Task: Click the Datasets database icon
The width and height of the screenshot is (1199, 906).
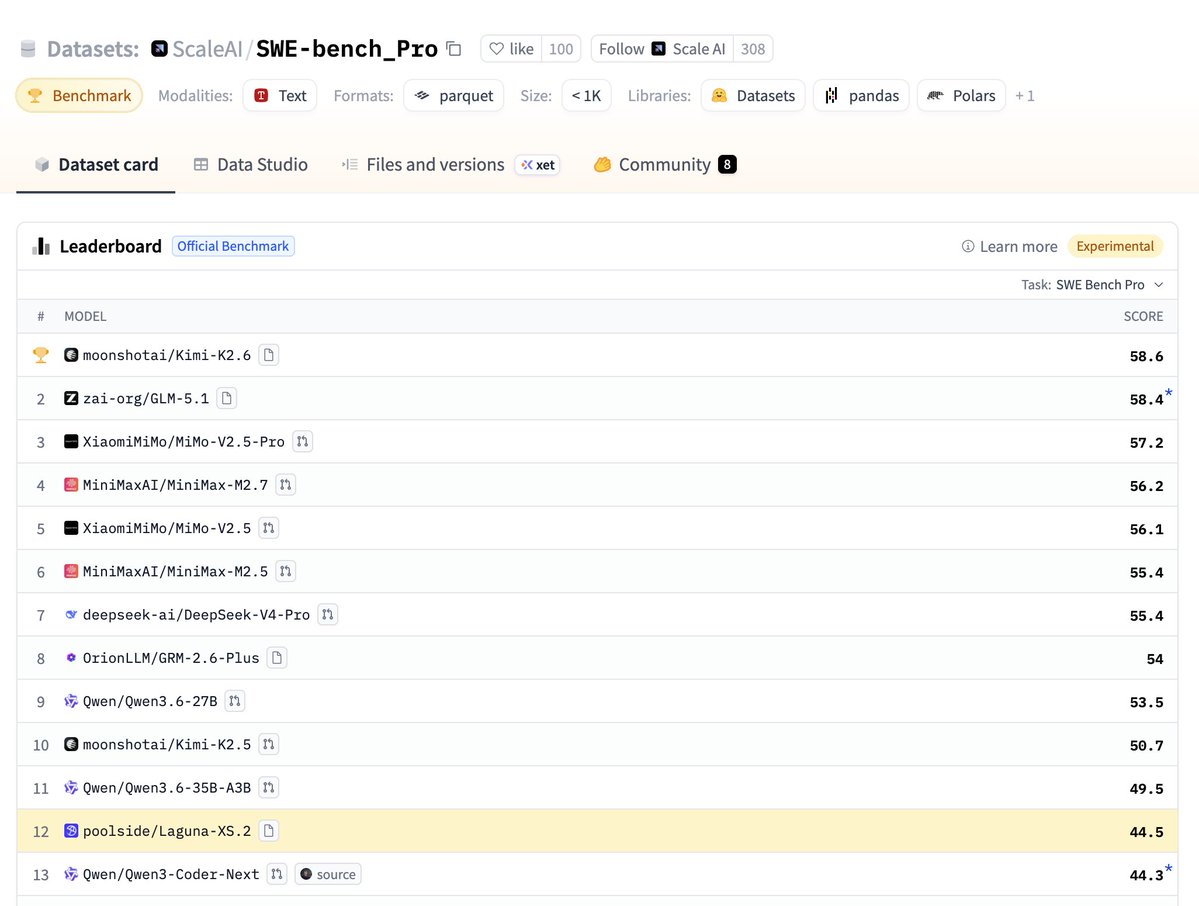Action: click(x=28, y=49)
